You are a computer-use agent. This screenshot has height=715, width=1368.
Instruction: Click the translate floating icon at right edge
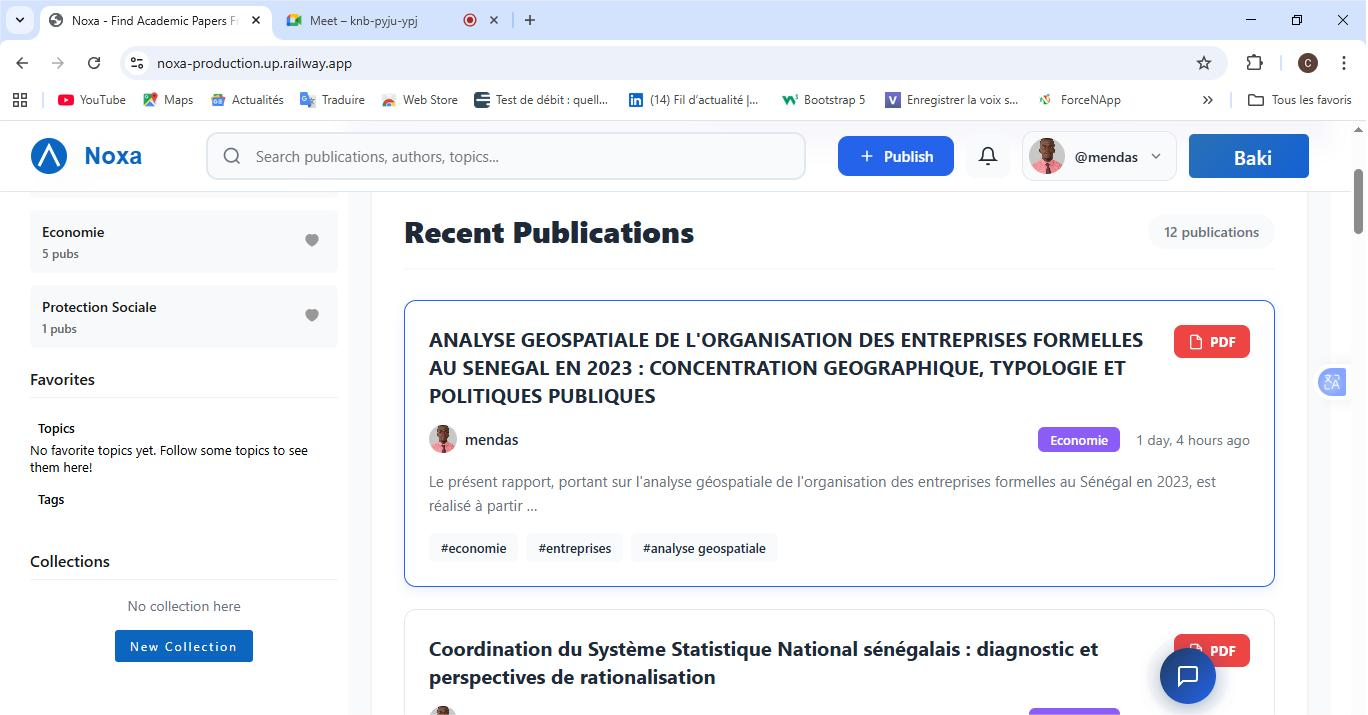(x=1331, y=382)
